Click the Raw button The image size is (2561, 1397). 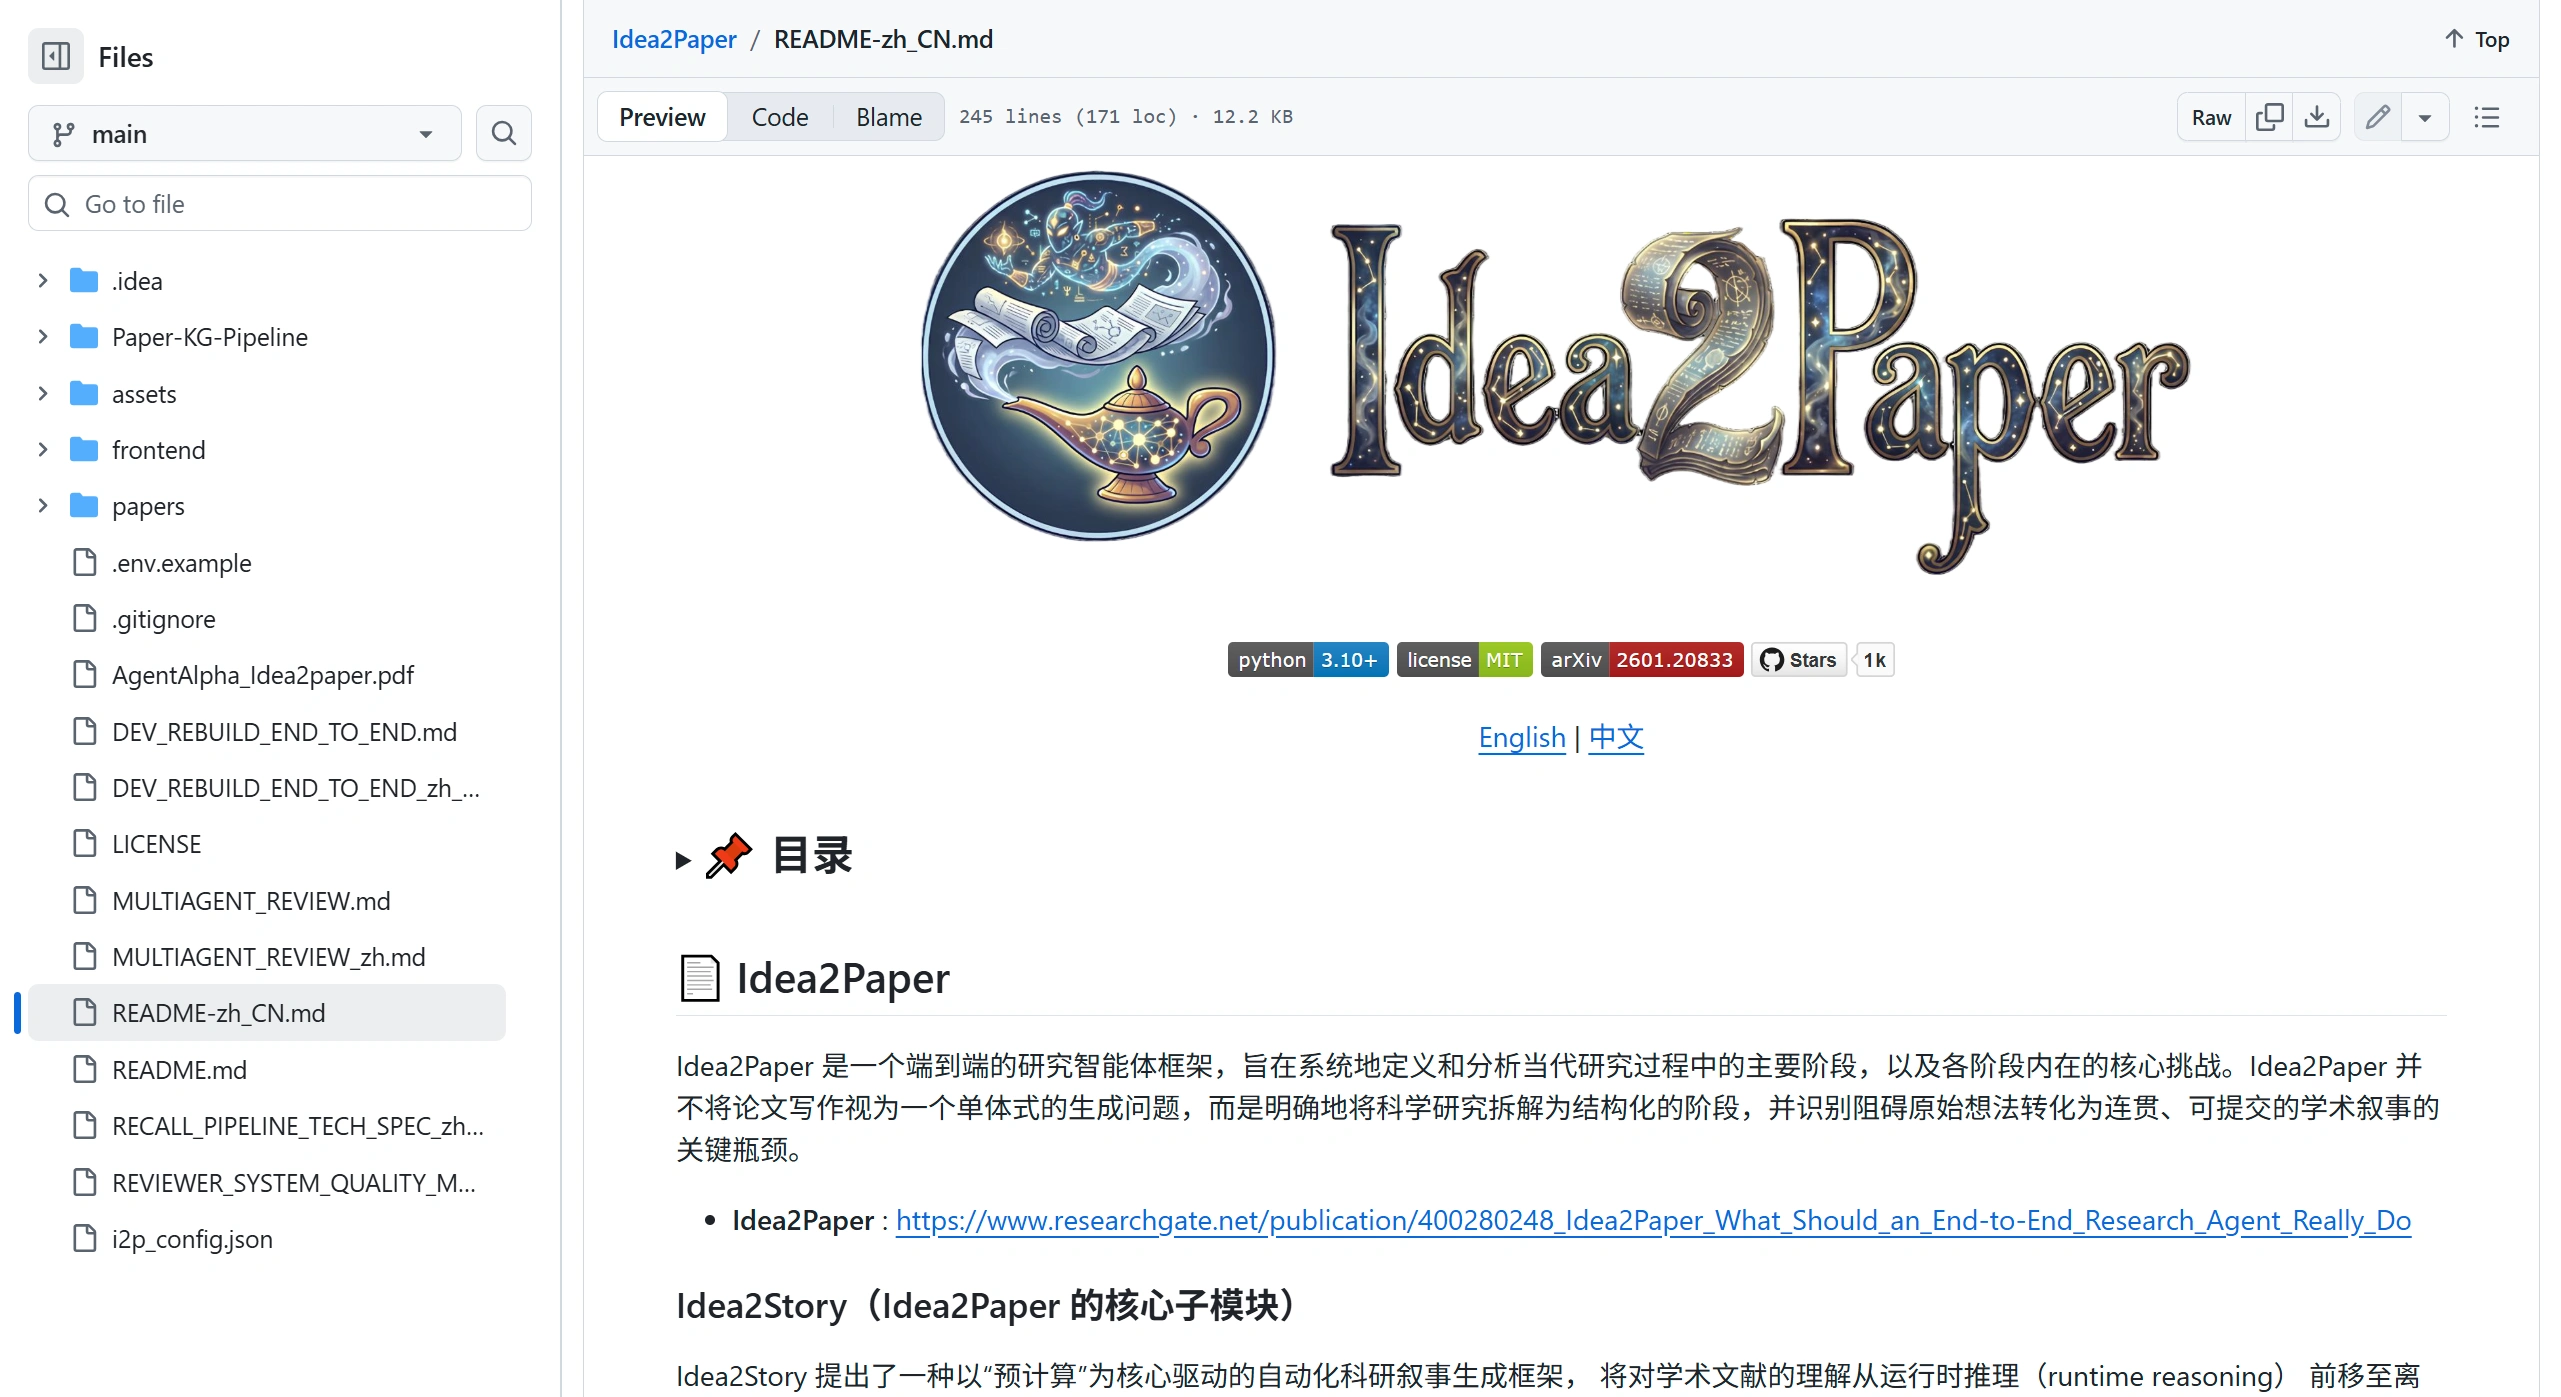[x=2210, y=116]
